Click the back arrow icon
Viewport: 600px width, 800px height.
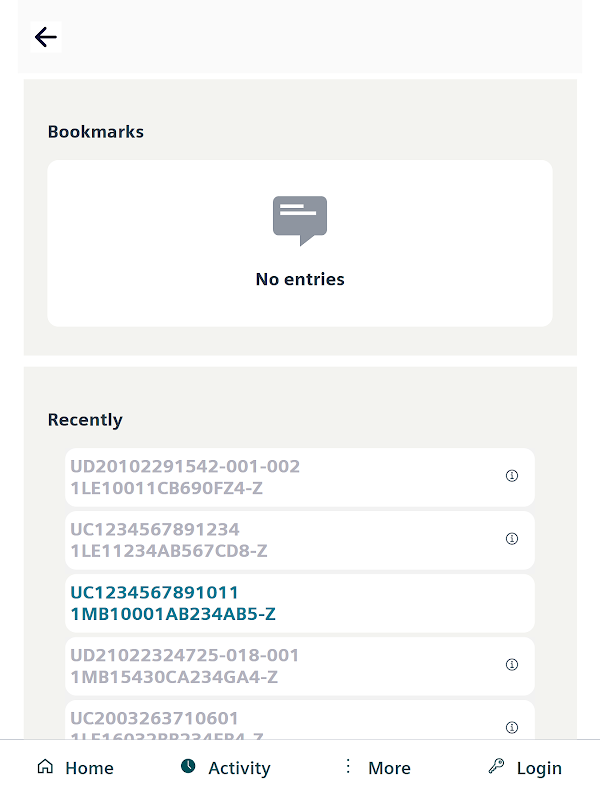[x=46, y=38]
